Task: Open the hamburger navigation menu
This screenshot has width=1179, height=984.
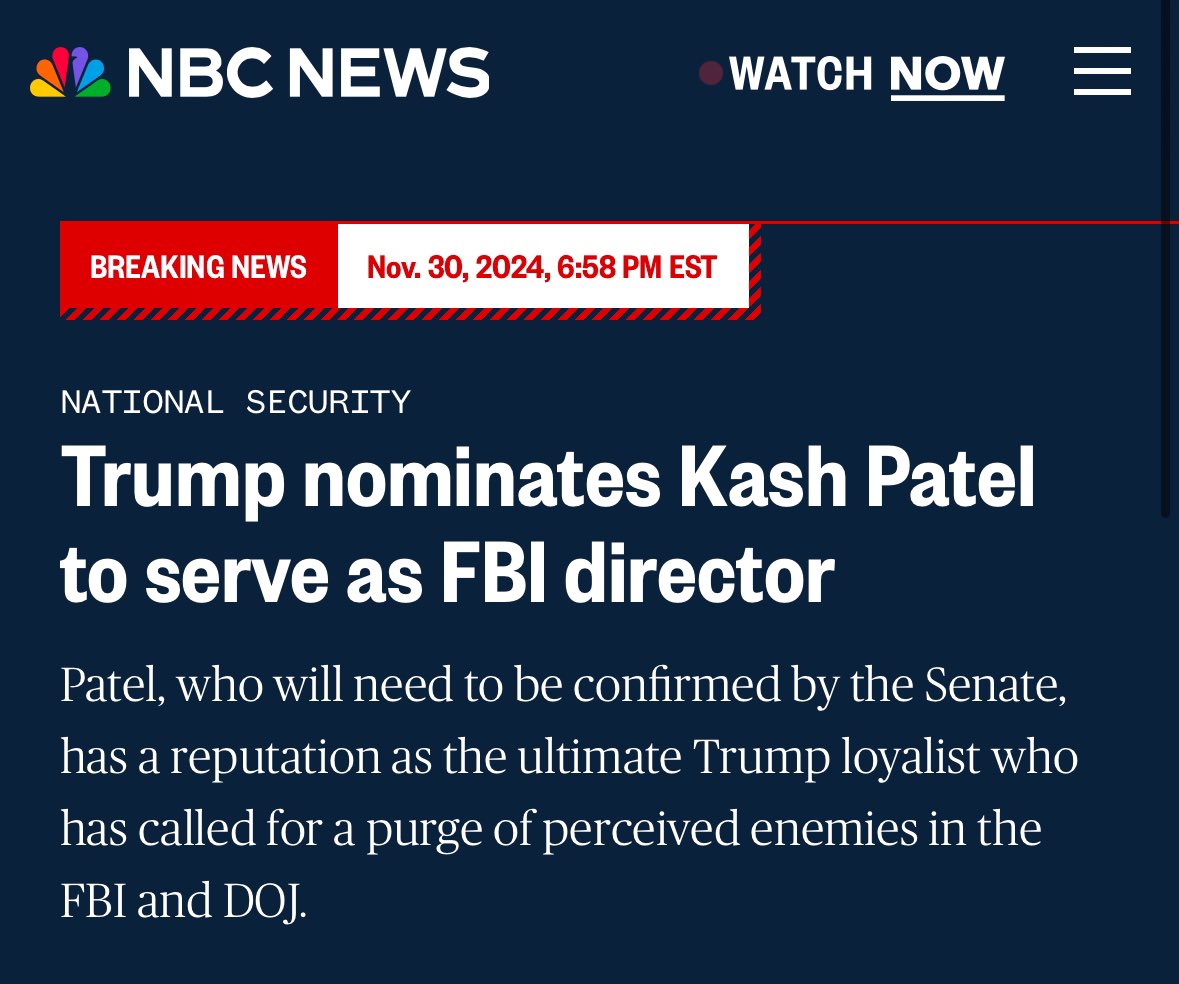Action: tap(1102, 74)
